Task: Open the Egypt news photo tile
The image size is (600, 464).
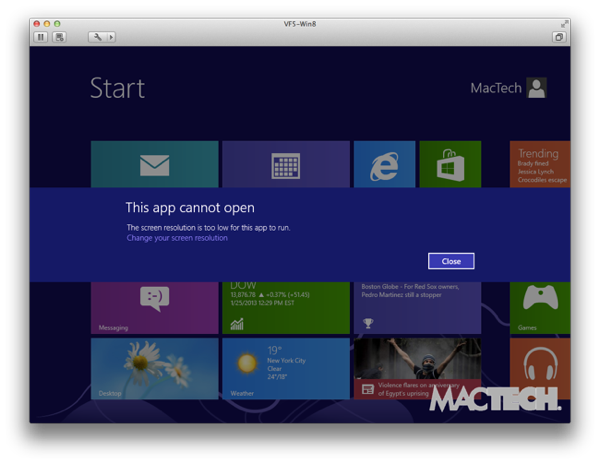Action: tap(417, 368)
